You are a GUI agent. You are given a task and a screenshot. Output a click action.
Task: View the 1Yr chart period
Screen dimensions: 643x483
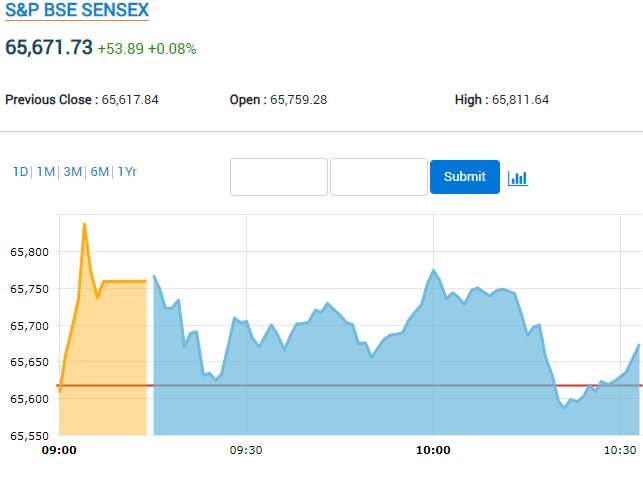click(x=127, y=172)
